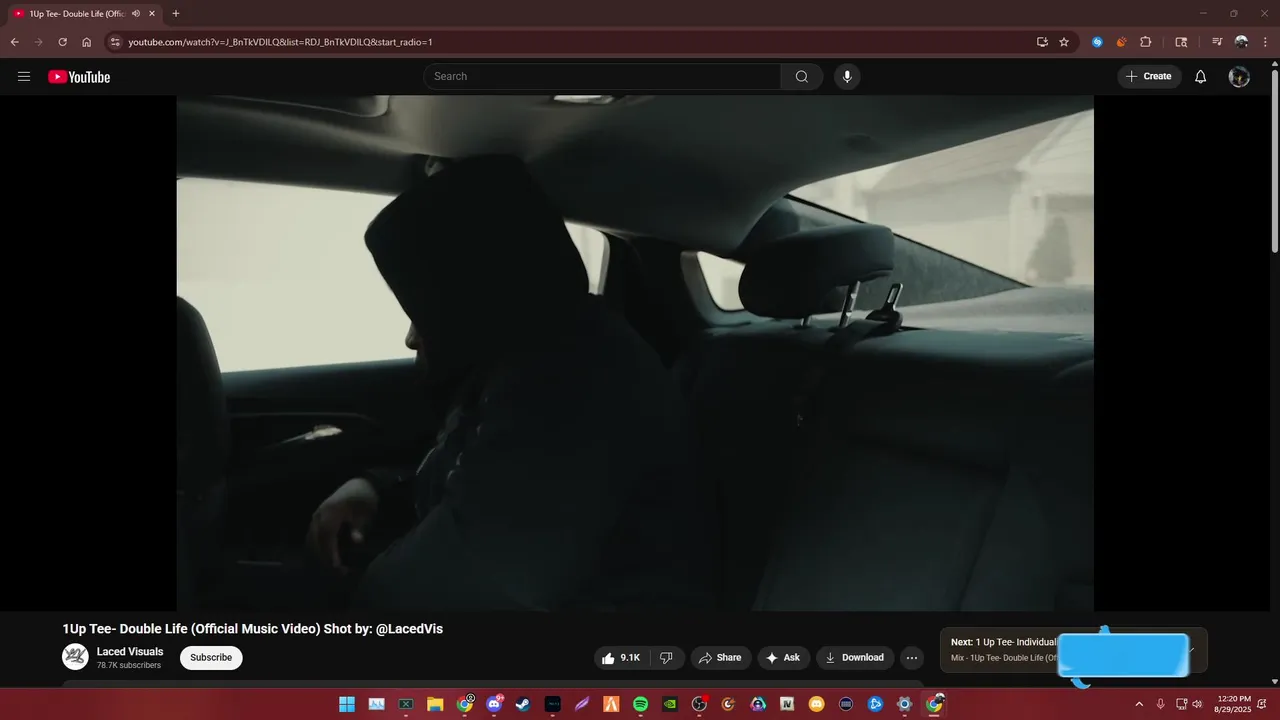Open a new browser tab

click(x=176, y=14)
